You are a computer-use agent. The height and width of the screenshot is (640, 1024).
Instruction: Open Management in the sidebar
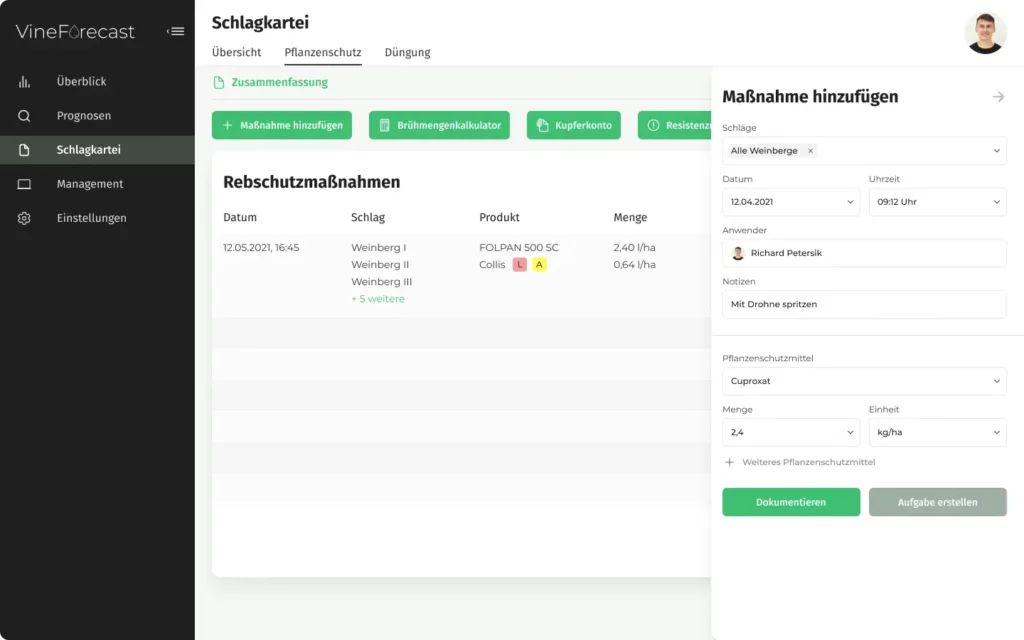[97, 184]
